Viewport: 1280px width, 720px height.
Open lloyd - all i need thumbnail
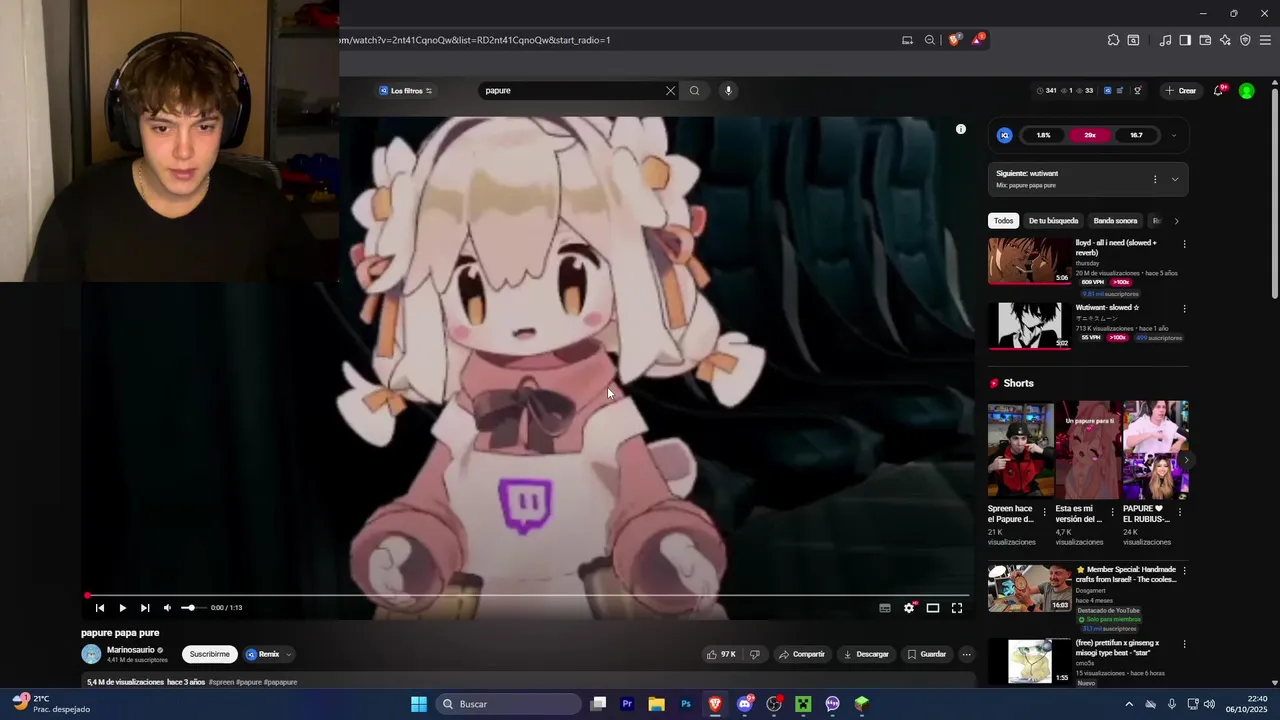tap(1029, 261)
